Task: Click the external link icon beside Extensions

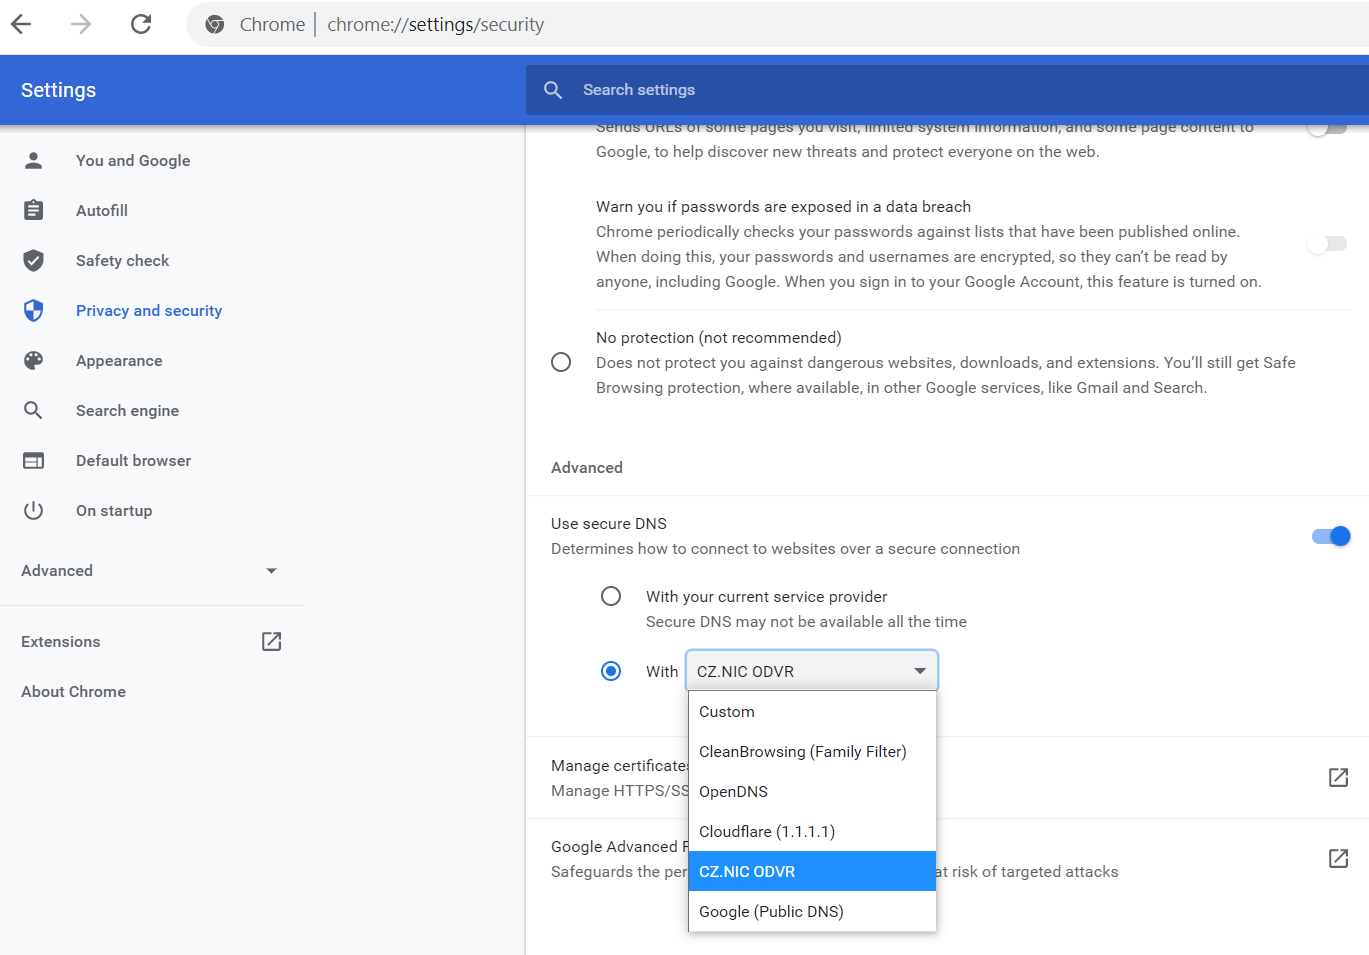Action: click(272, 641)
